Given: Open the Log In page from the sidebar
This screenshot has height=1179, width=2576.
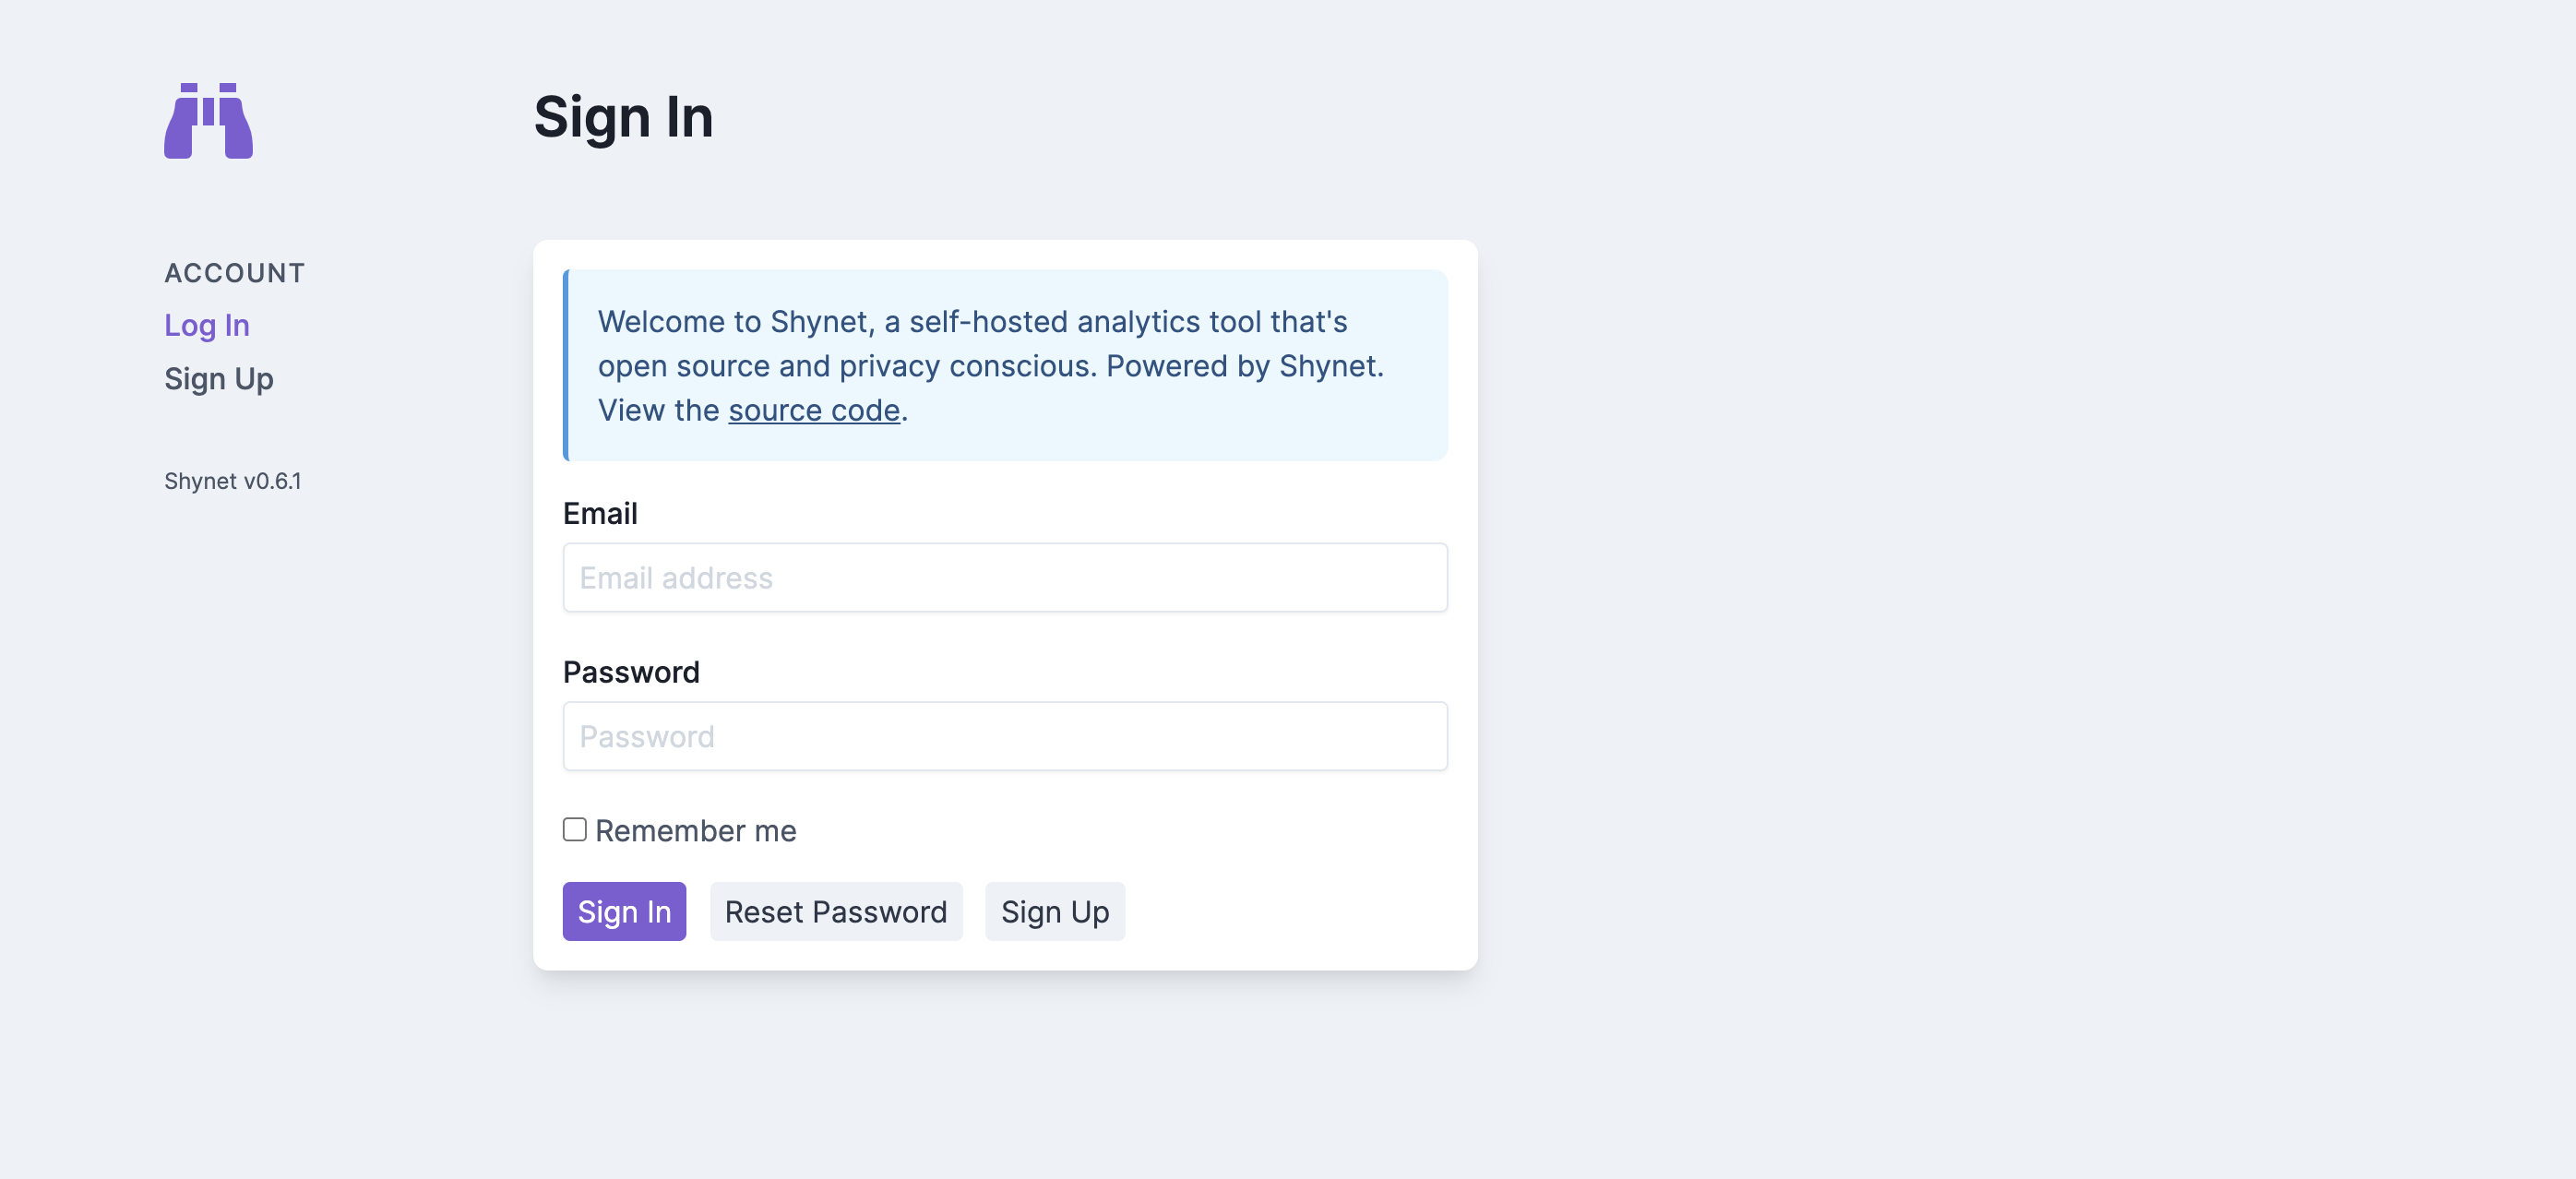Looking at the screenshot, I should click(206, 325).
